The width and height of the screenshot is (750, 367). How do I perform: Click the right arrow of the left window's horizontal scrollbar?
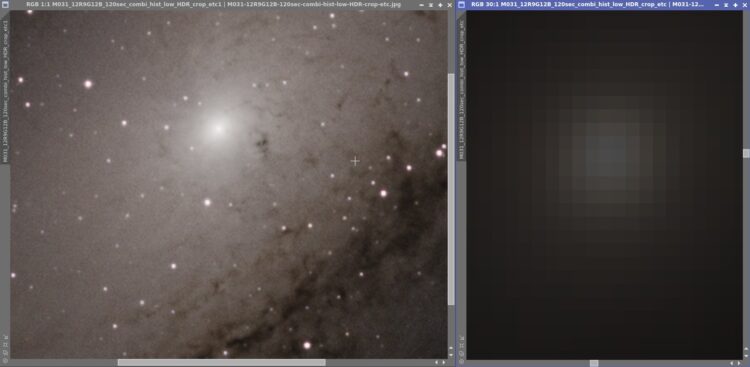443,363
